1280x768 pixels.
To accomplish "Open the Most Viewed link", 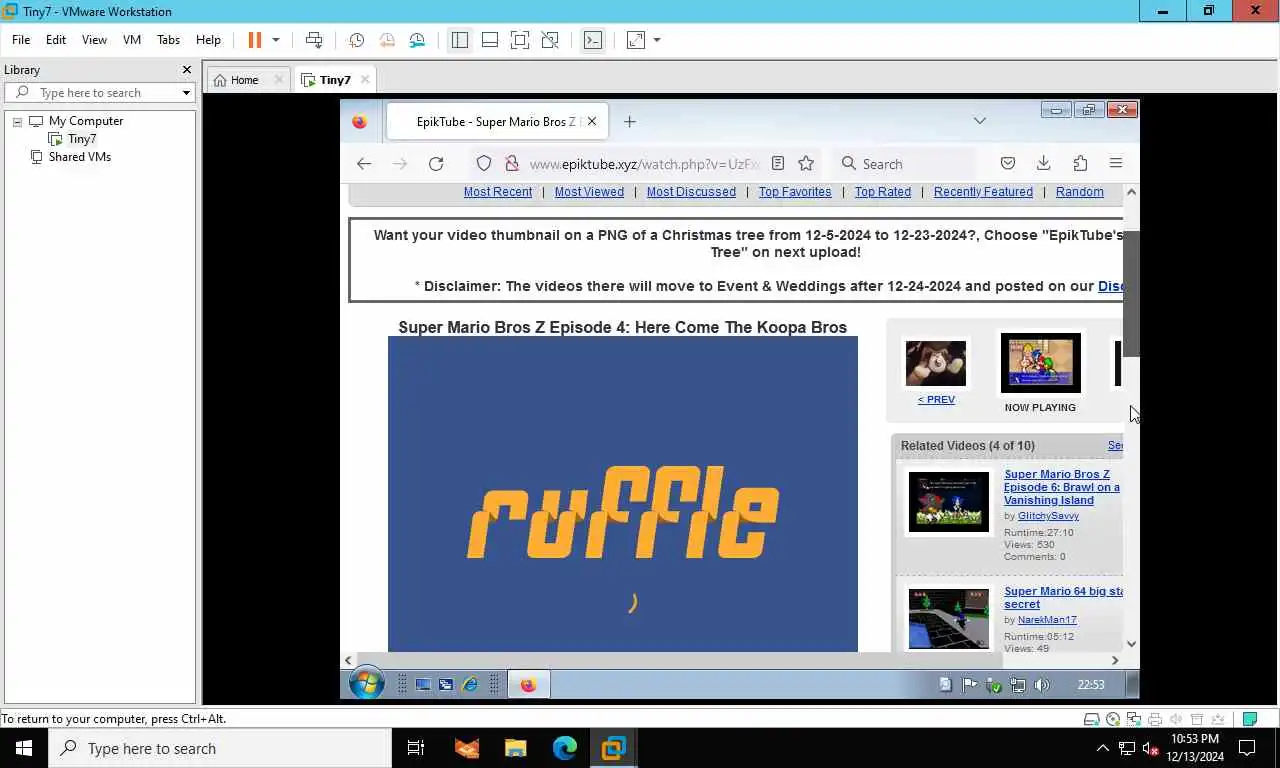I will coord(589,192).
